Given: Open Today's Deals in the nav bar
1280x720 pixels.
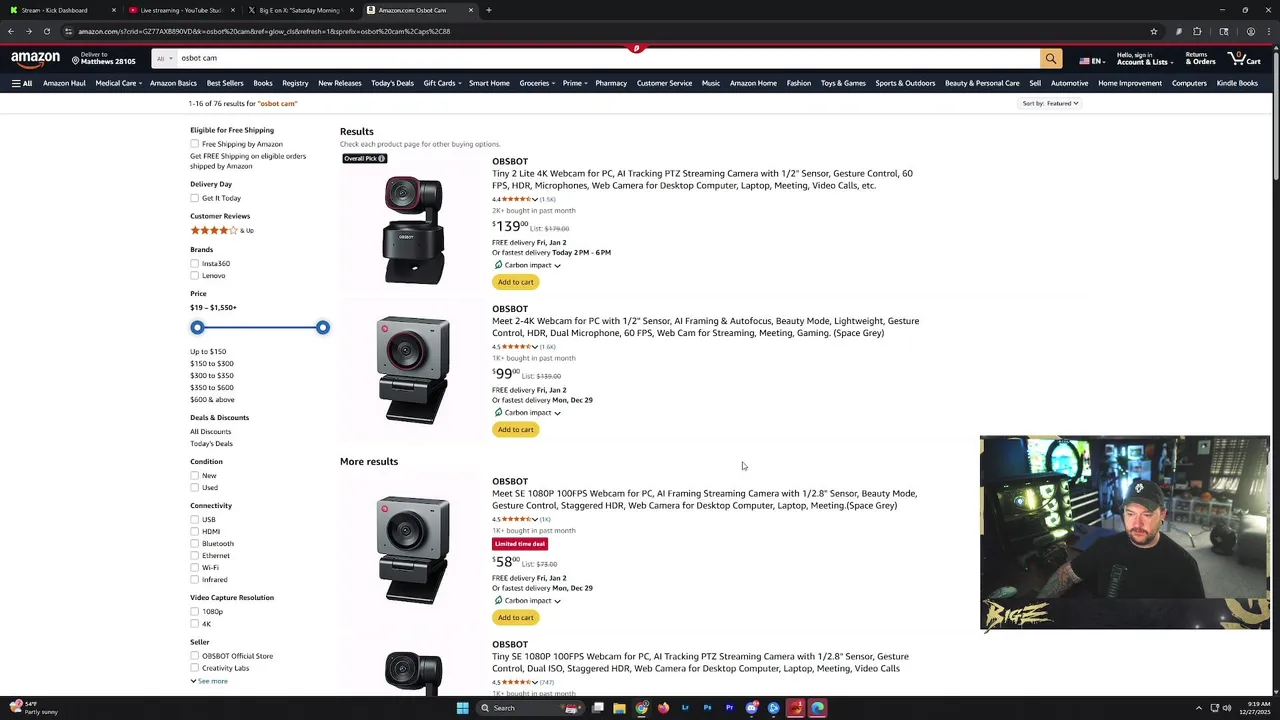Looking at the screenshot, I should [392, 83].
